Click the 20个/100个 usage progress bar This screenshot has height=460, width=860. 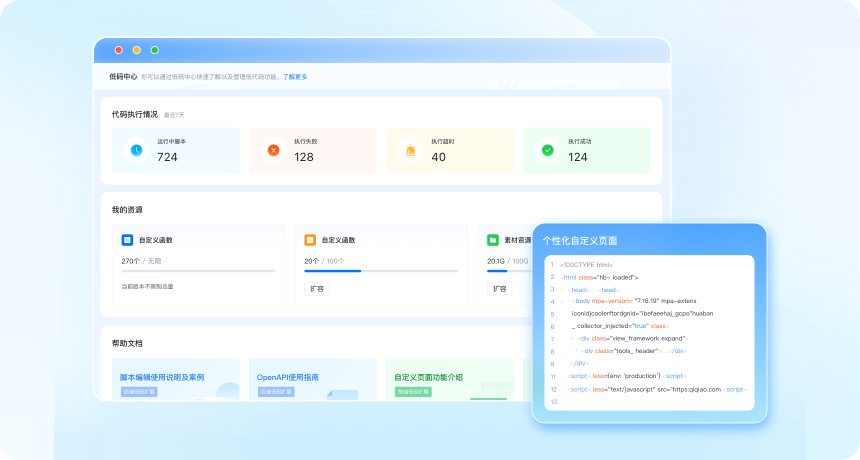click(x=381, y=271)
